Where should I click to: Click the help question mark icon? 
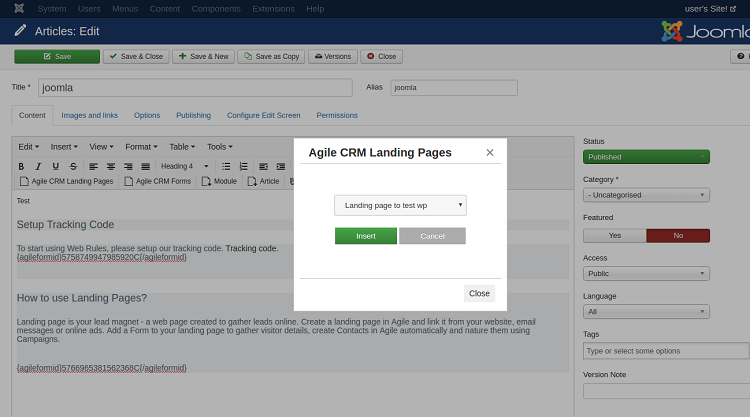point(740,56)
